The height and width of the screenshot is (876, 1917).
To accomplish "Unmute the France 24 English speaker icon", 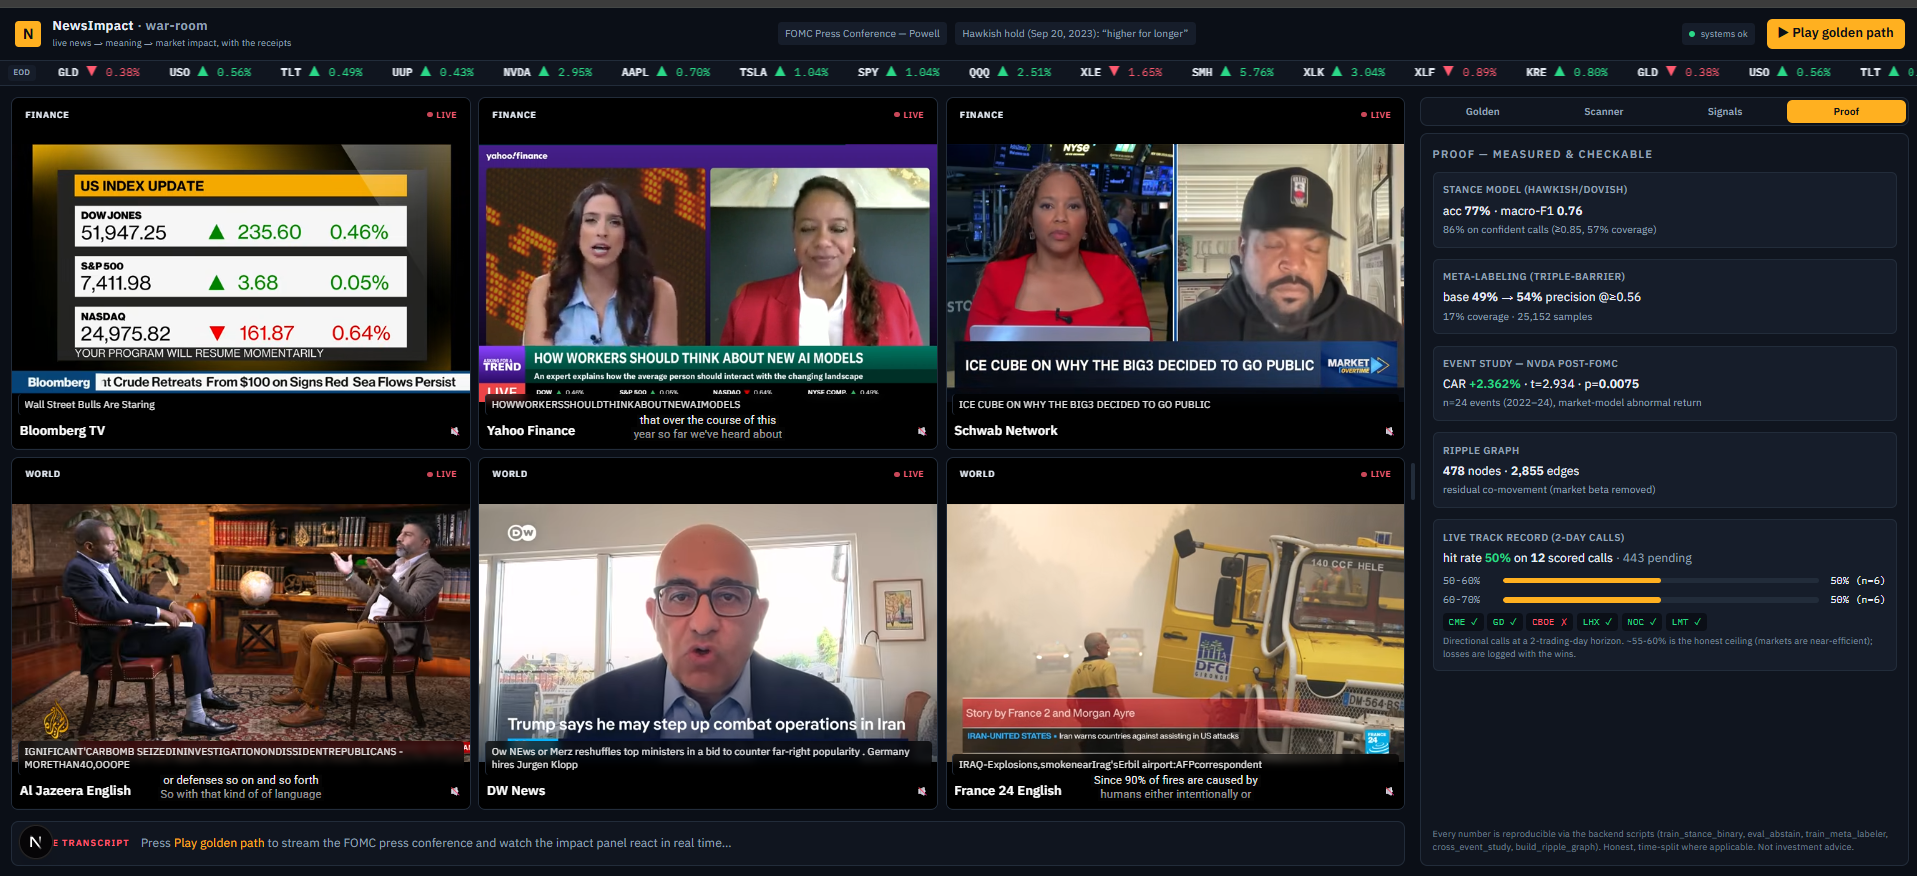I will pyautogui.click(x=1389, y=791).
